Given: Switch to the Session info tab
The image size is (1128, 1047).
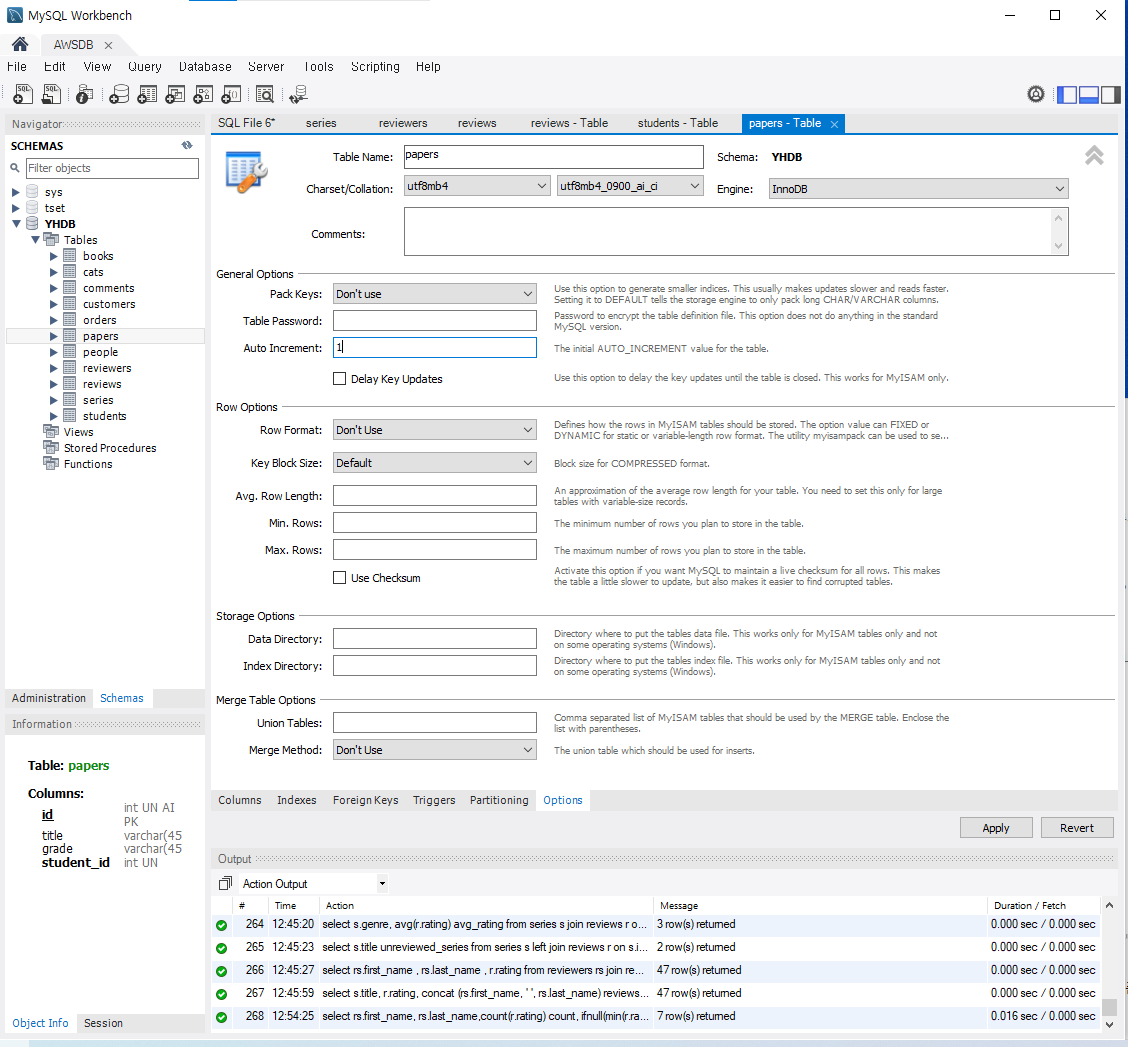Looking at the screenshot, I should (103, 1023).
